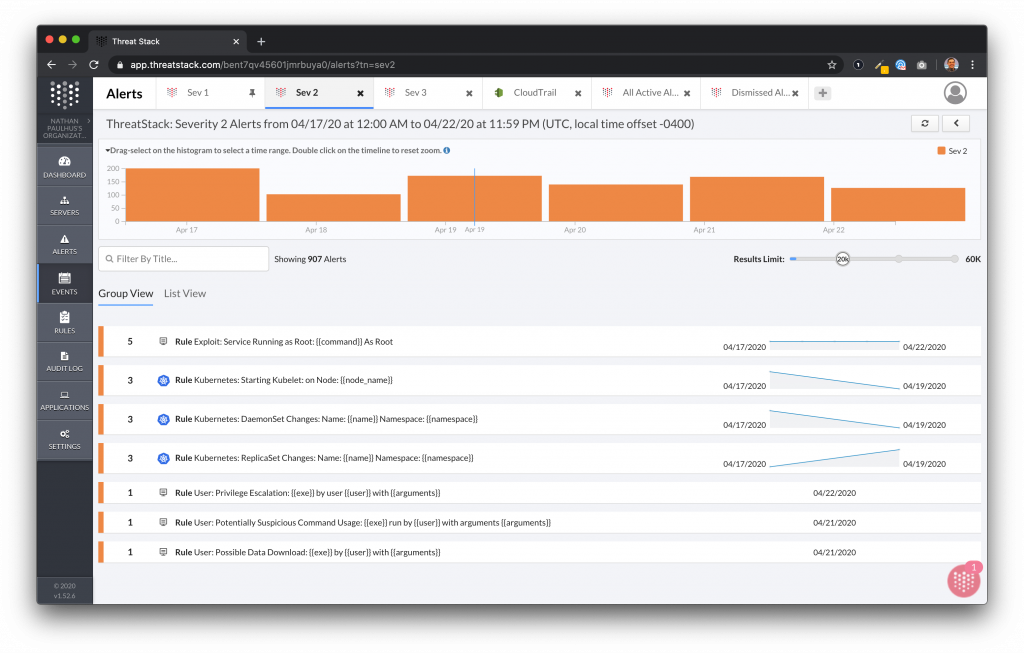Screen dimensions: 1024x653
Task: Open the Dashboard sidebar section
Action: (64, 167)
